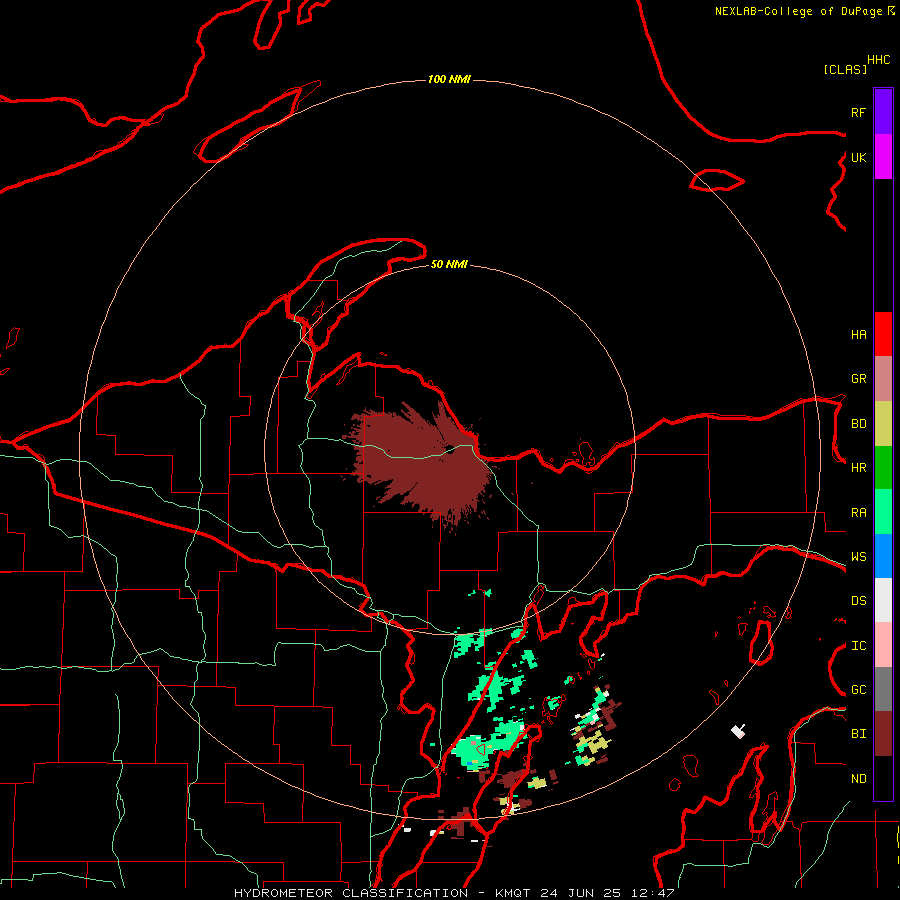The width and height of the screenshot is (900, 900).
Task: Click the RF purple legend swatch
Action: (x=883, y=112)
